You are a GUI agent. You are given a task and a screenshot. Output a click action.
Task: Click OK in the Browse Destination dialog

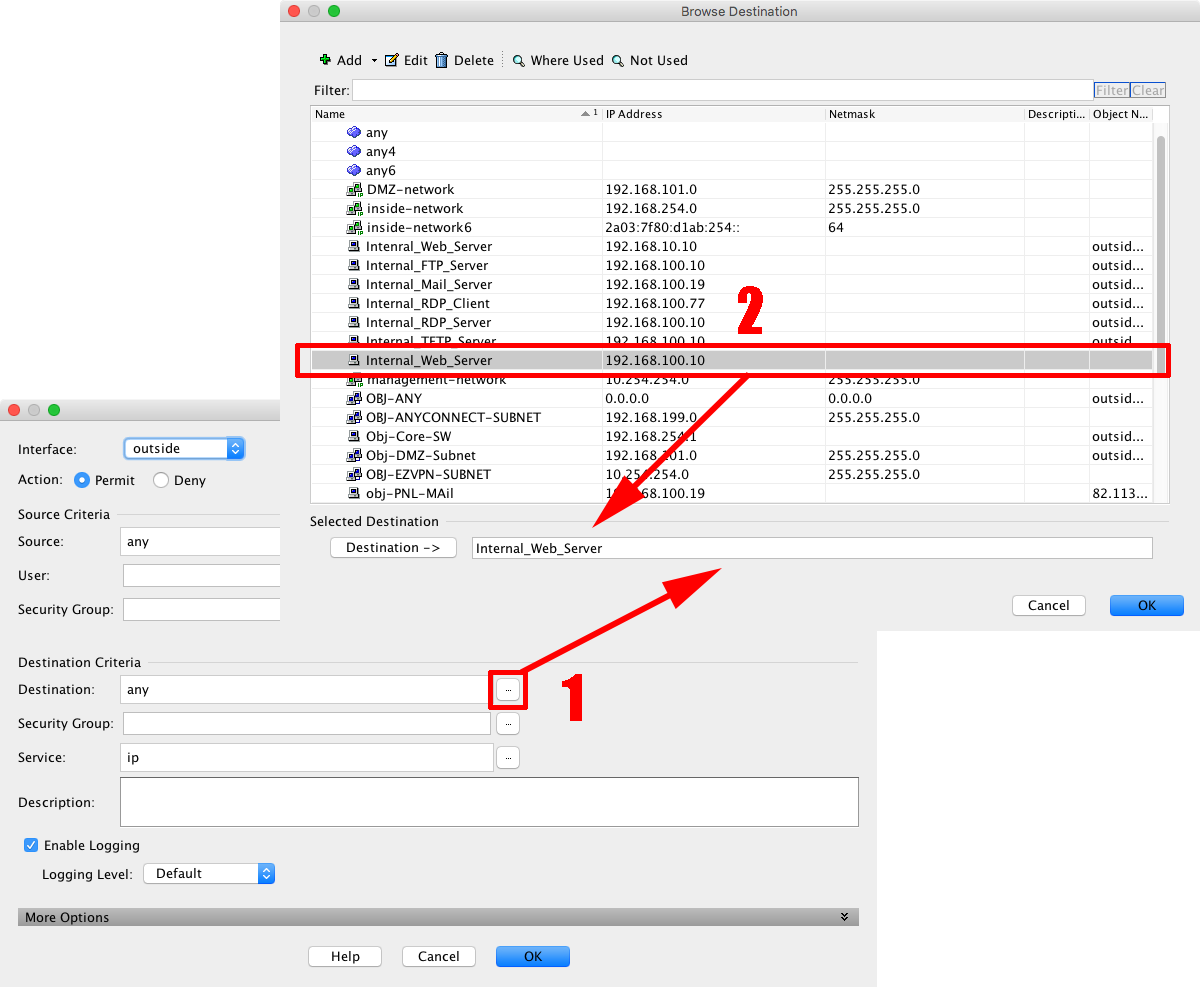click(x=1146, y=605)
